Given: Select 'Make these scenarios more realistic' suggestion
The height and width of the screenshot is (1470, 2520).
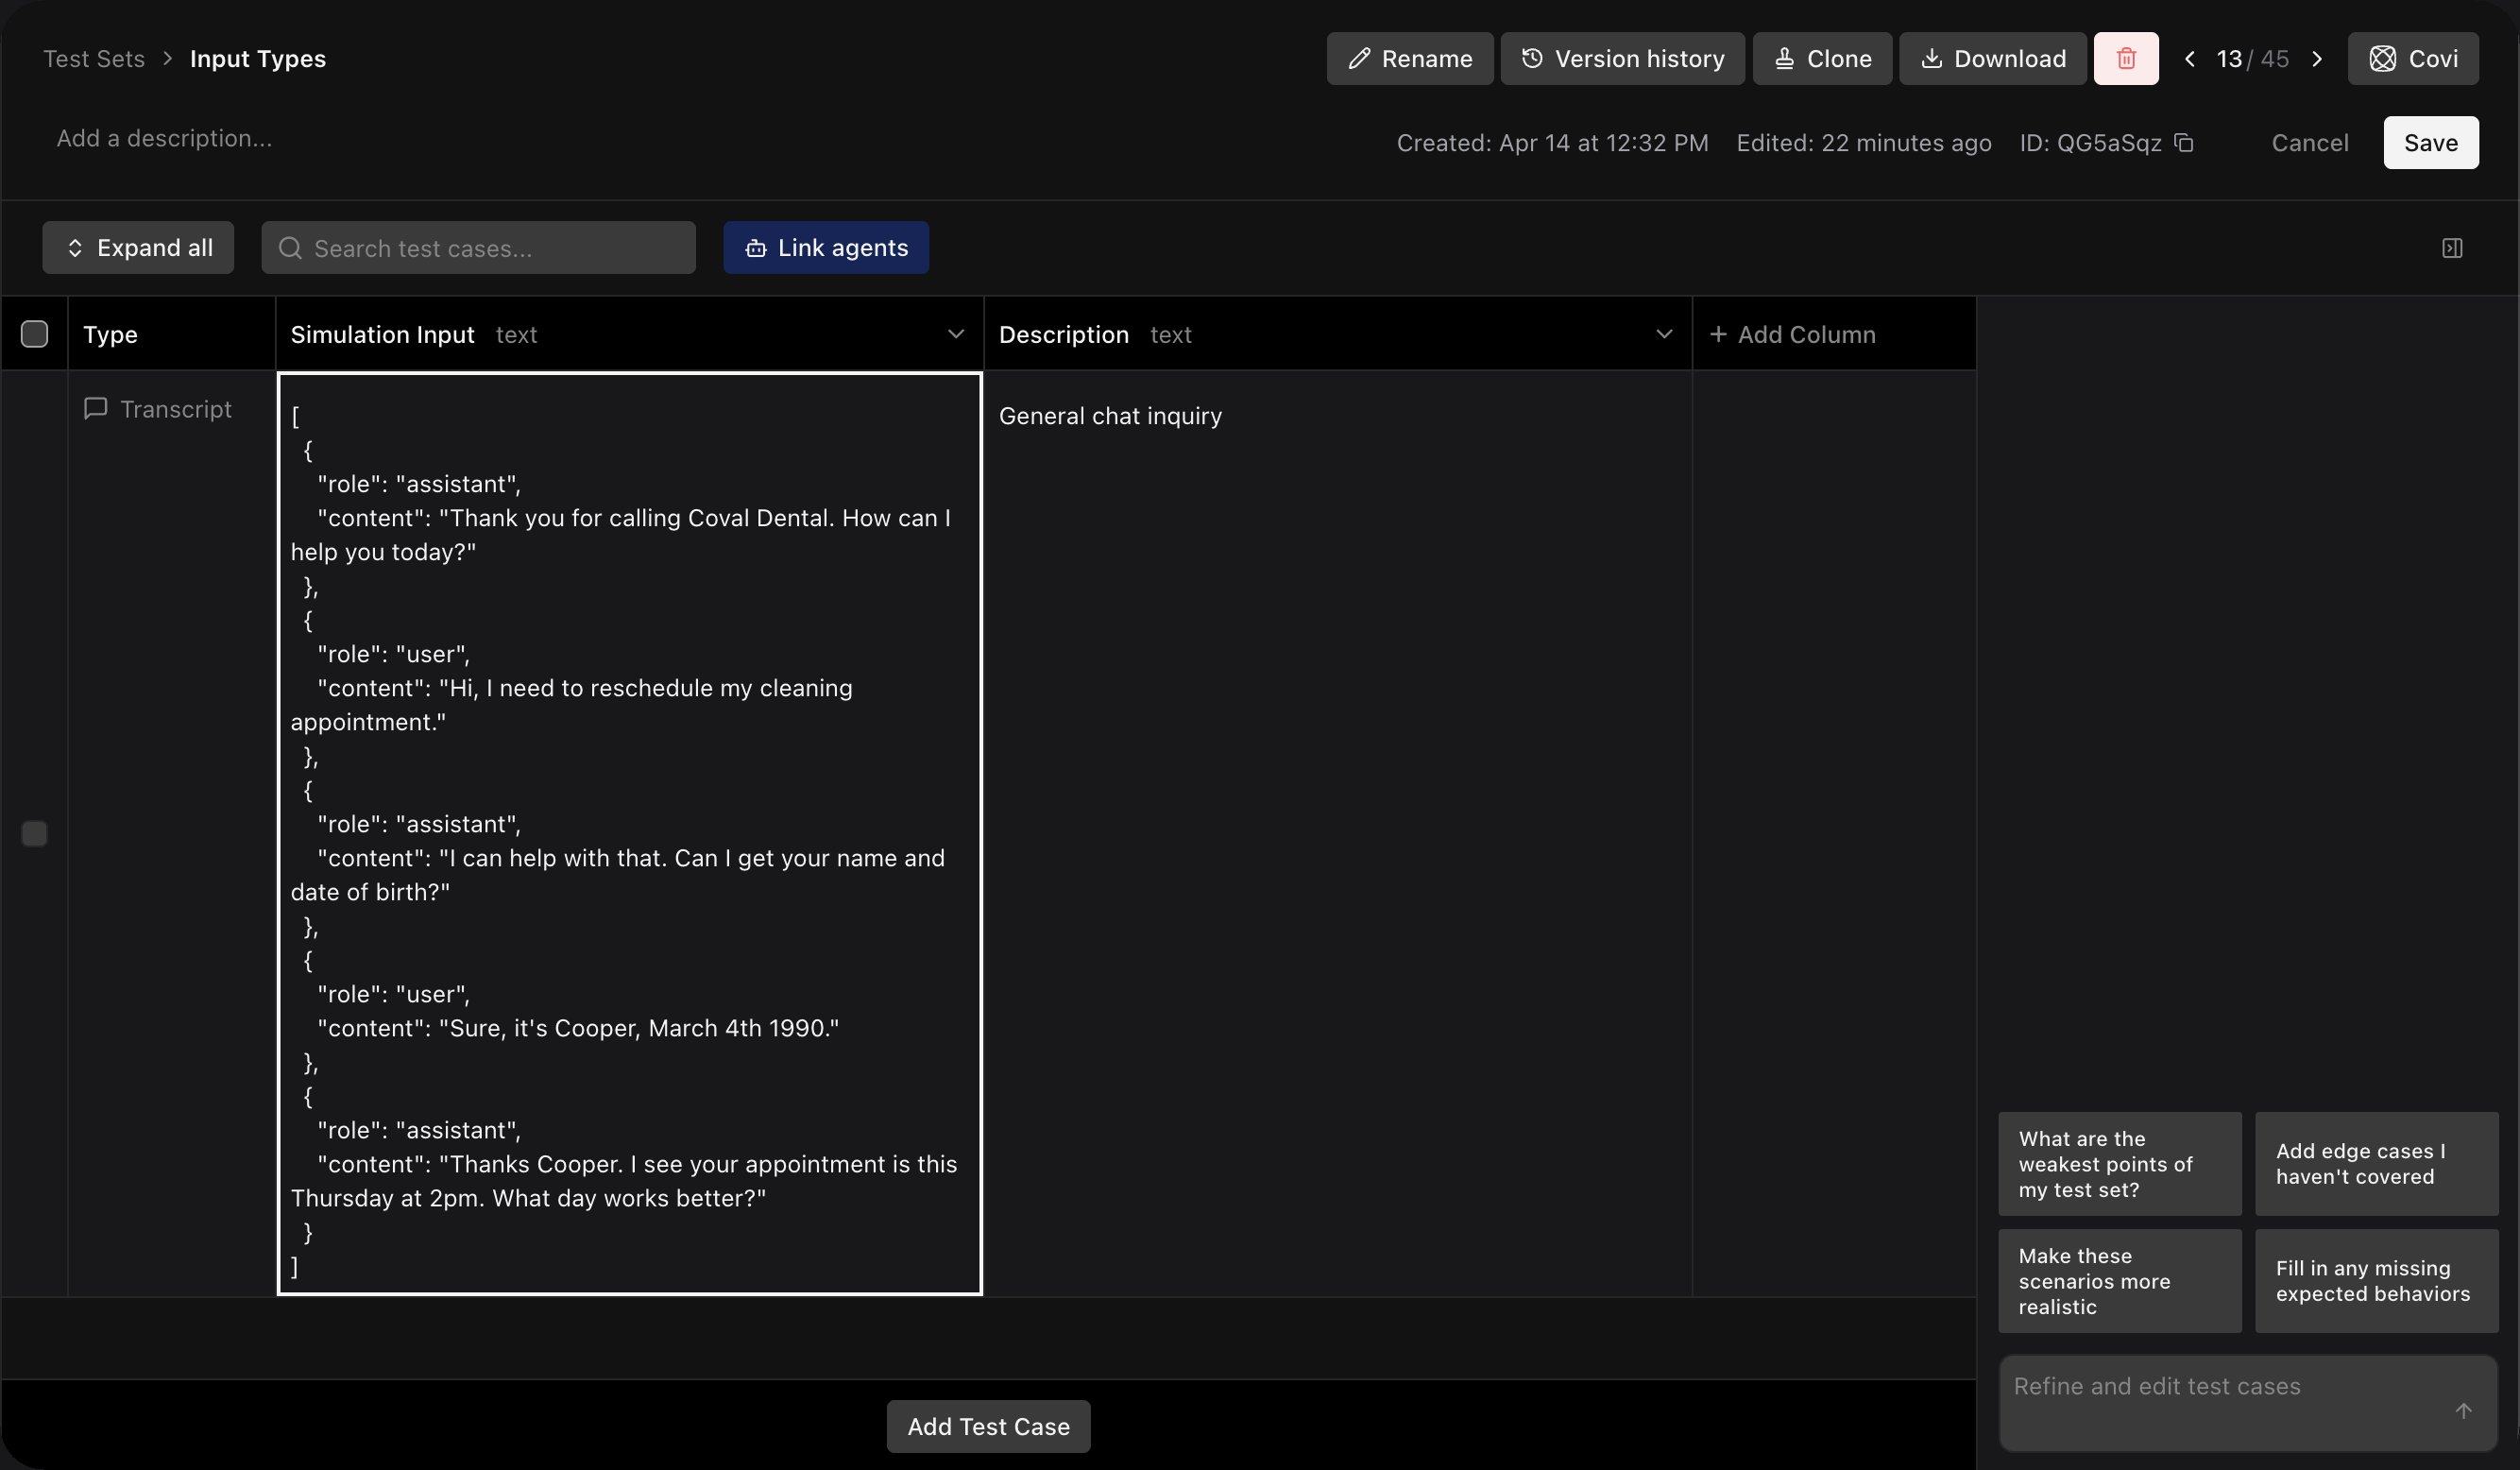Looking at the screenshot, I should click(x=2119, y=1281).
